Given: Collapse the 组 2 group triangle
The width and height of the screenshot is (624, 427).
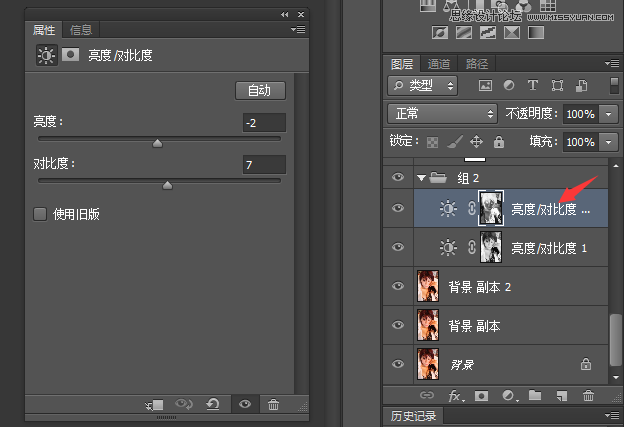Looking at the screenshot, I should click(x=421, y=178).
